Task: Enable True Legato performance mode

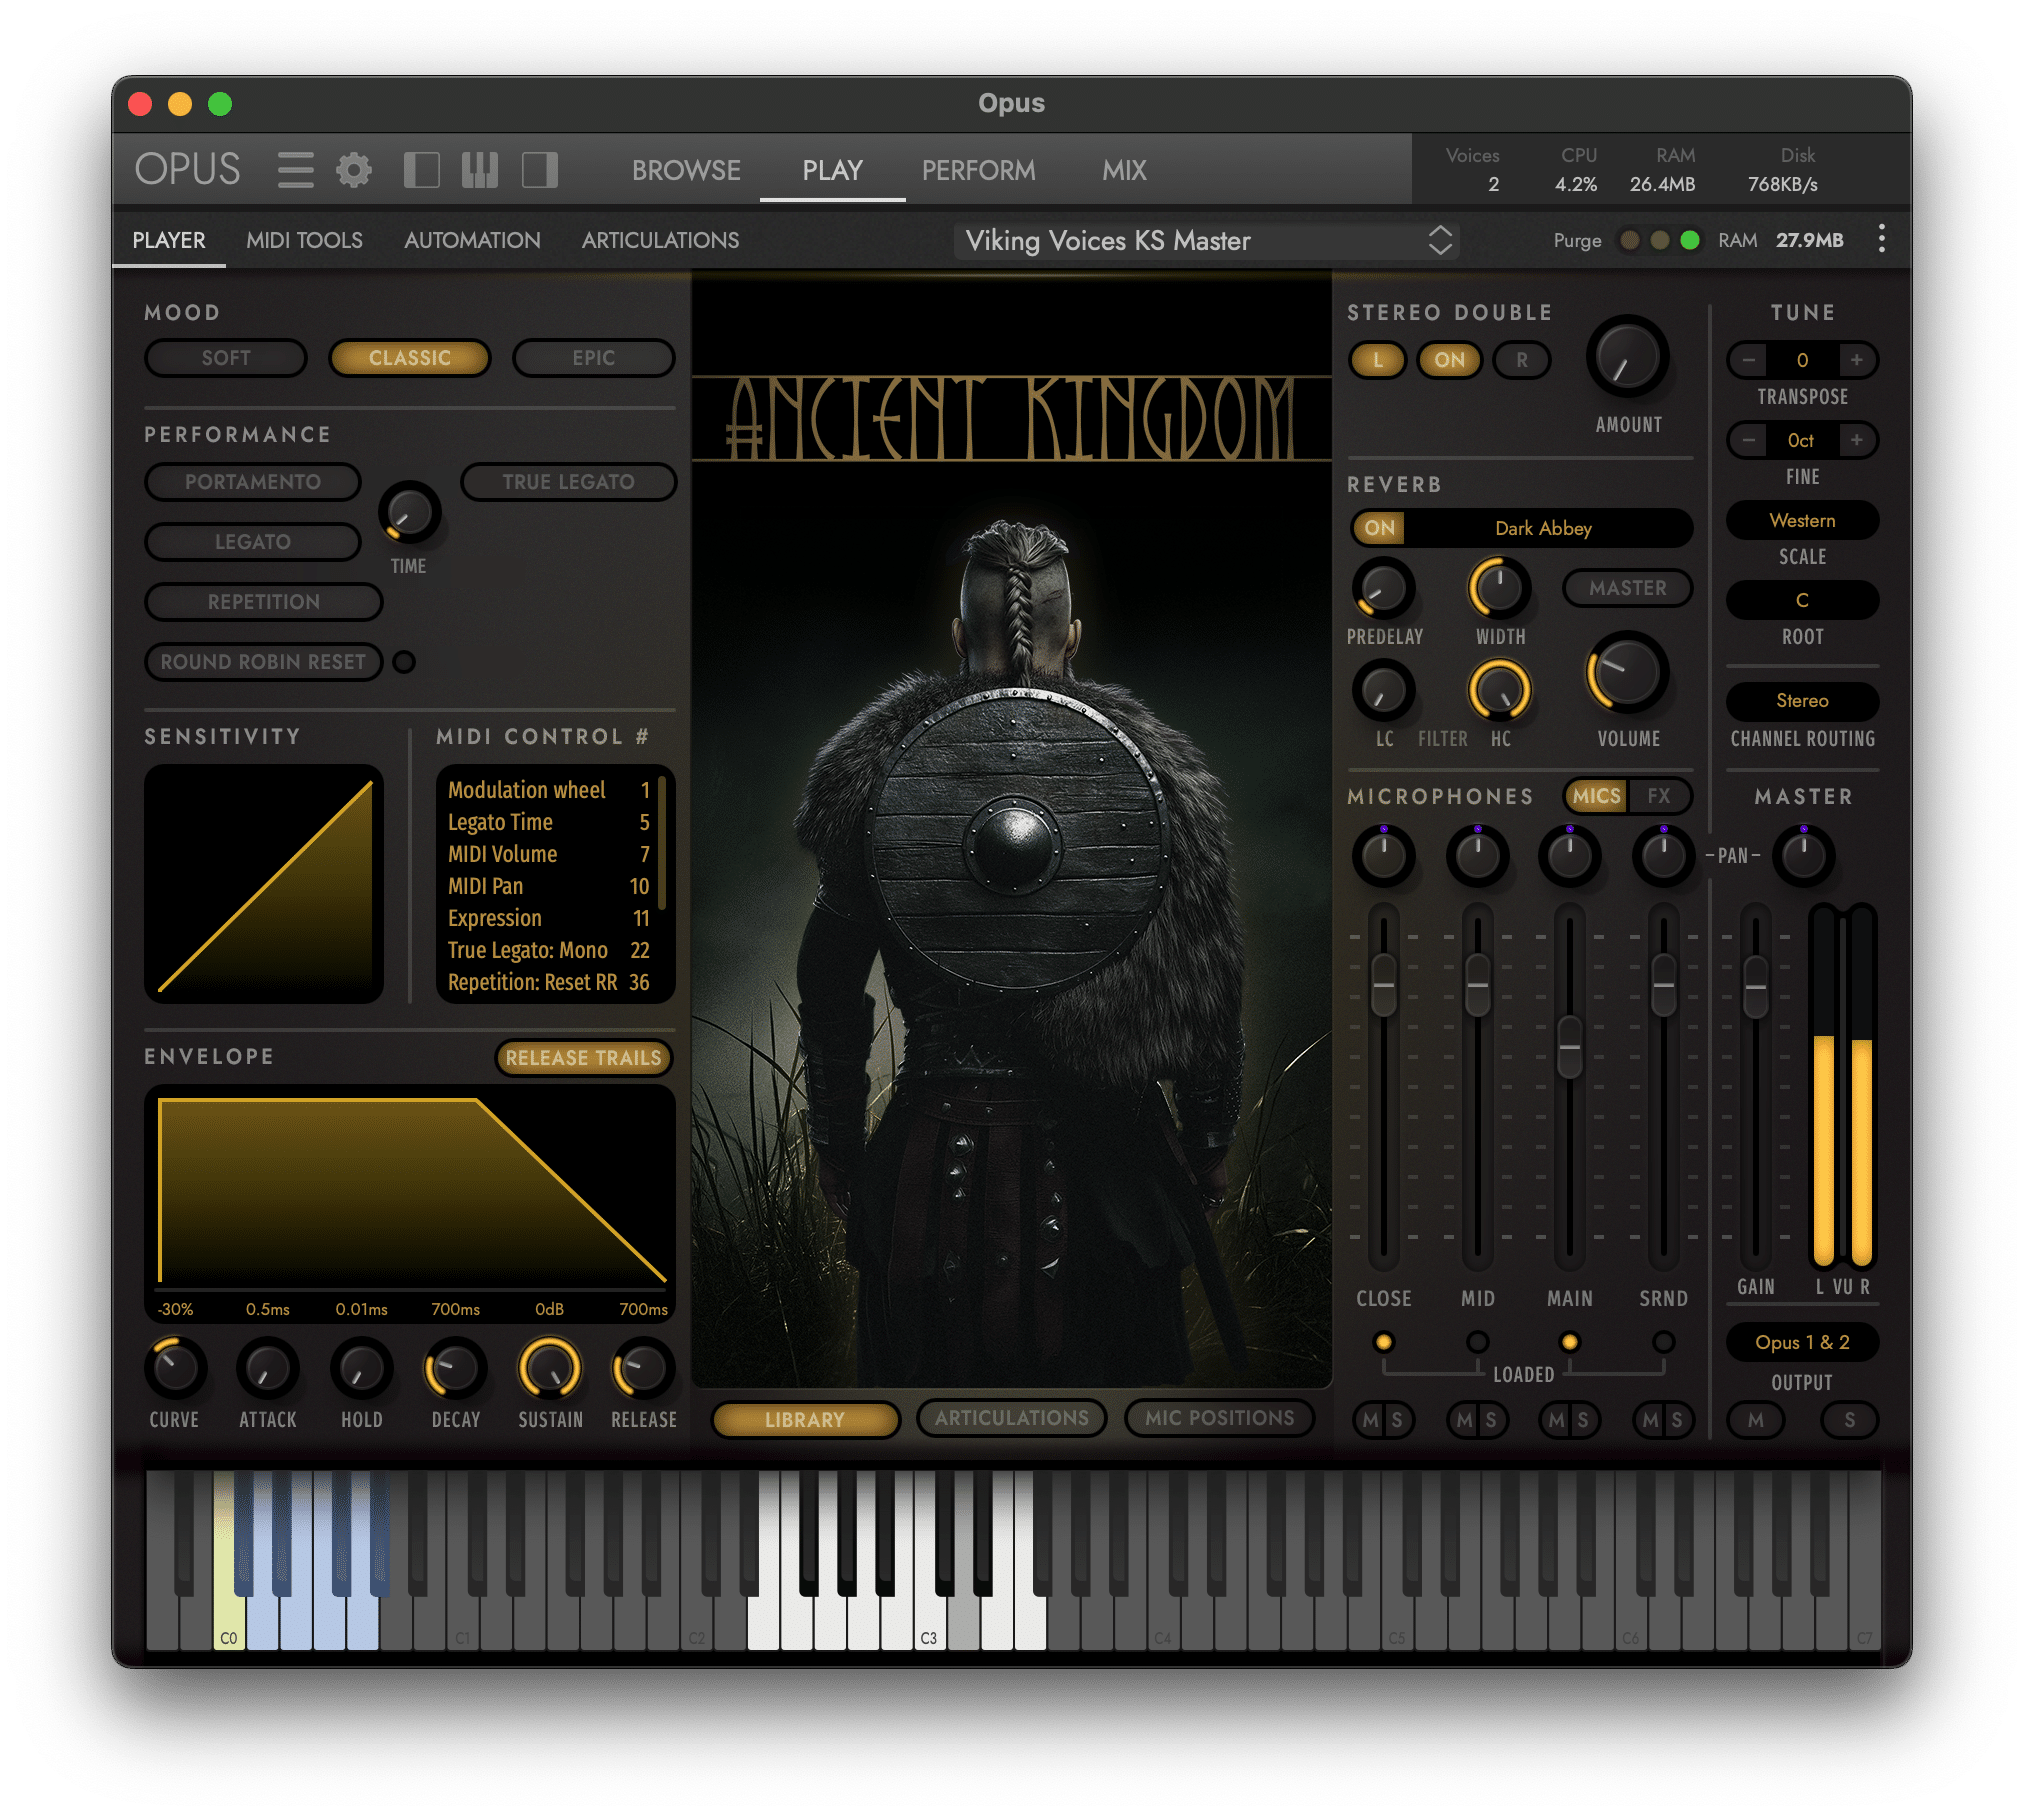Action: point(568,482)
